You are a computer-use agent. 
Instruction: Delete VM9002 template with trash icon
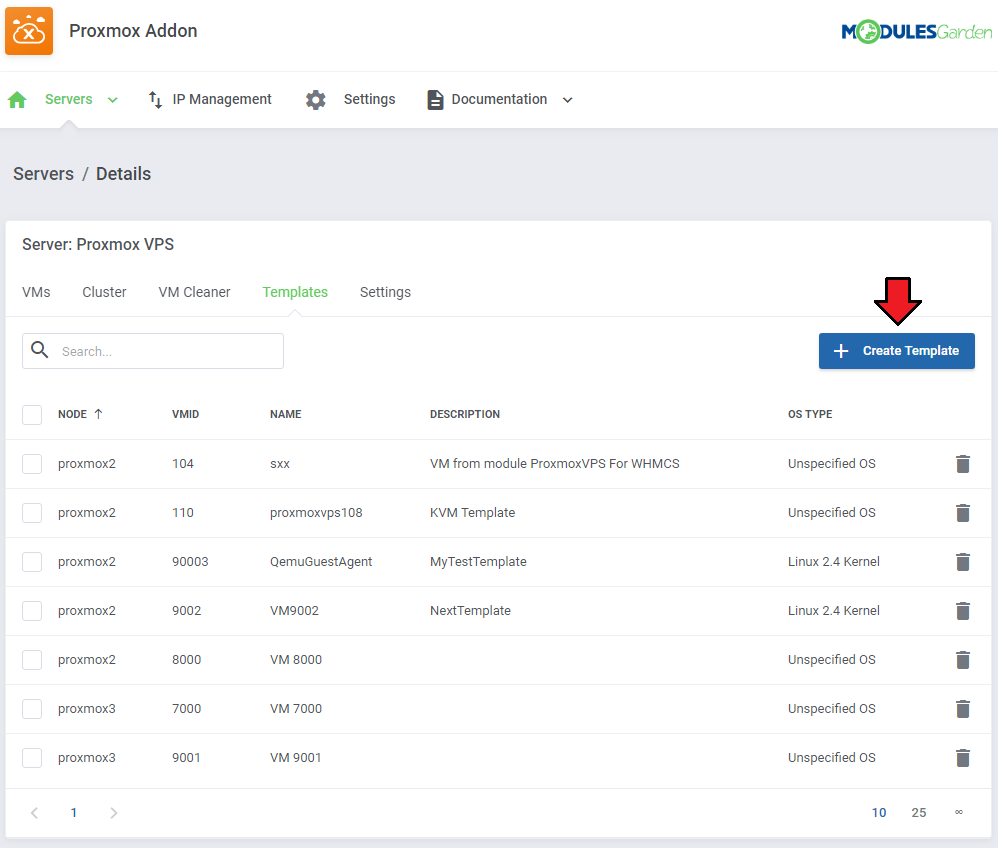click(962, 611)
